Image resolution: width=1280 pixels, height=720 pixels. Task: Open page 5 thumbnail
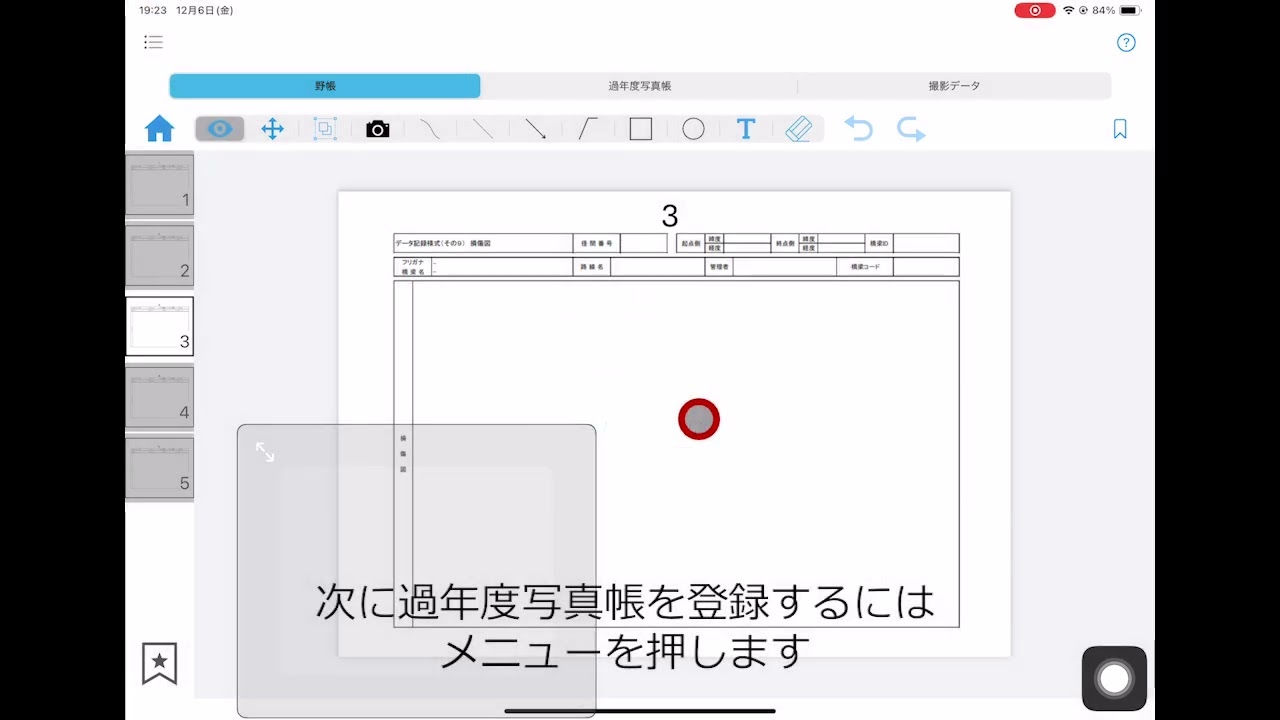[x=159, y=468]
